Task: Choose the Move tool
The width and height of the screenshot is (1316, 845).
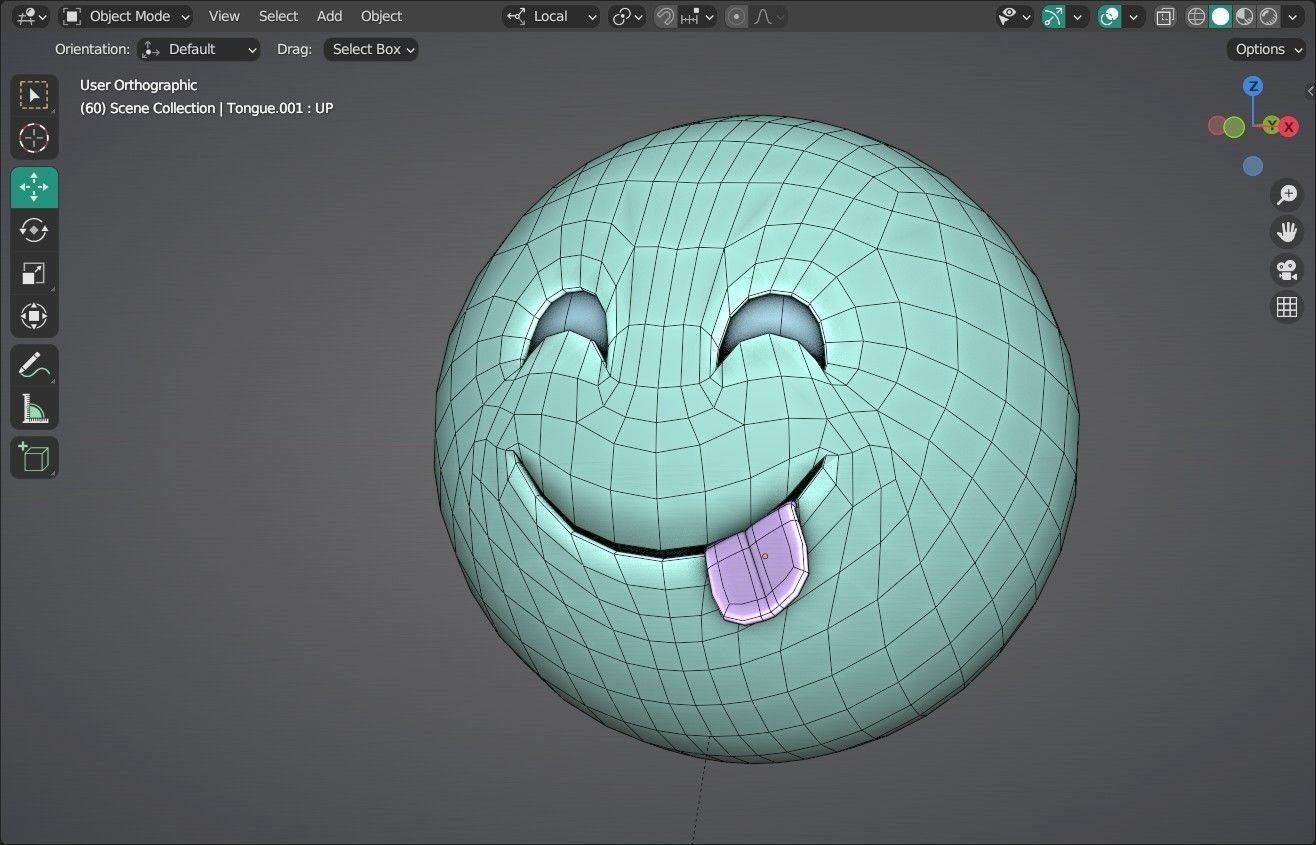Action: [x=34, y=187]
